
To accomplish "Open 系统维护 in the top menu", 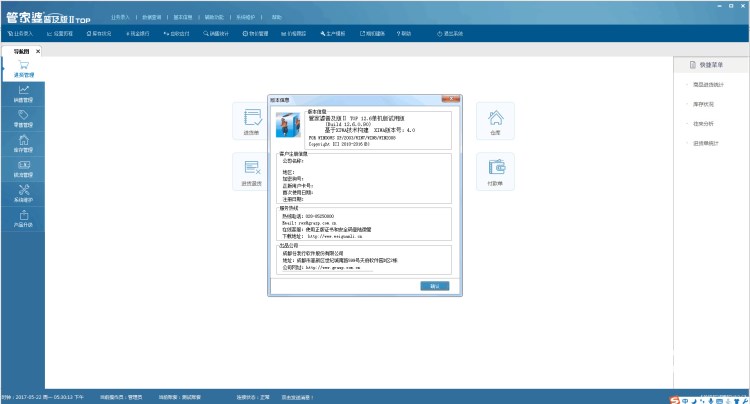I will click(246, 17).
